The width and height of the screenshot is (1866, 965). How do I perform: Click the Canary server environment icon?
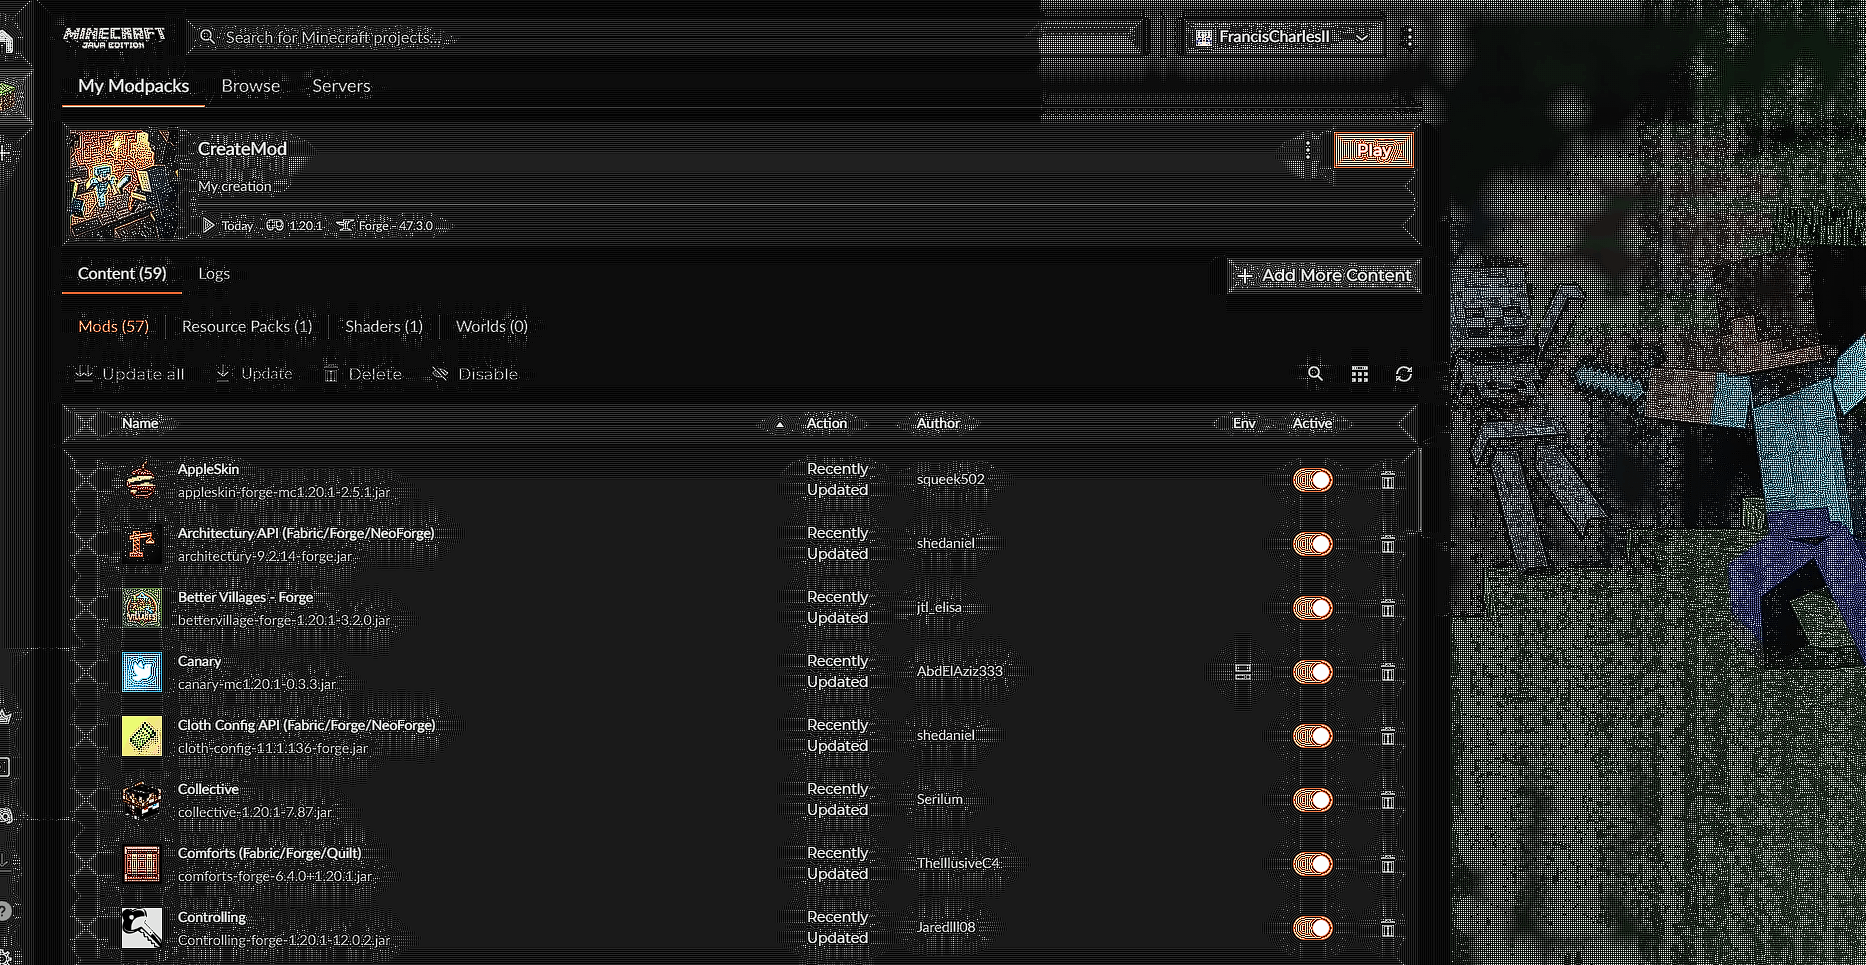[x=1243, y=672]
